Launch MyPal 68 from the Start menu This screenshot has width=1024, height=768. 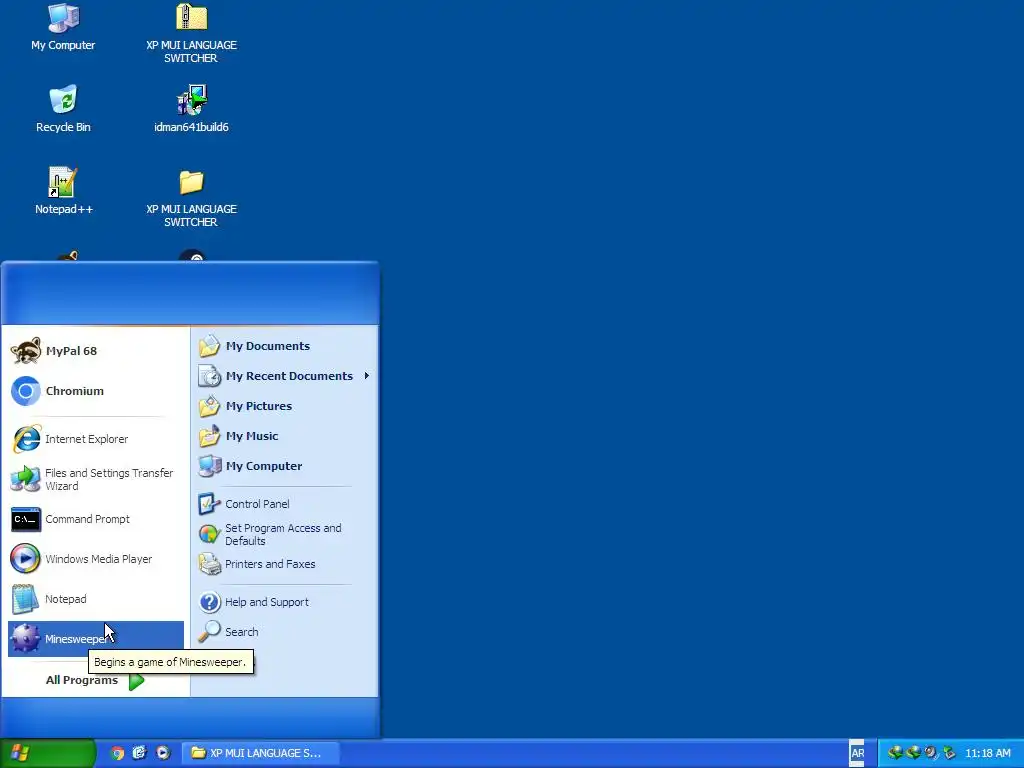(95, 351)
